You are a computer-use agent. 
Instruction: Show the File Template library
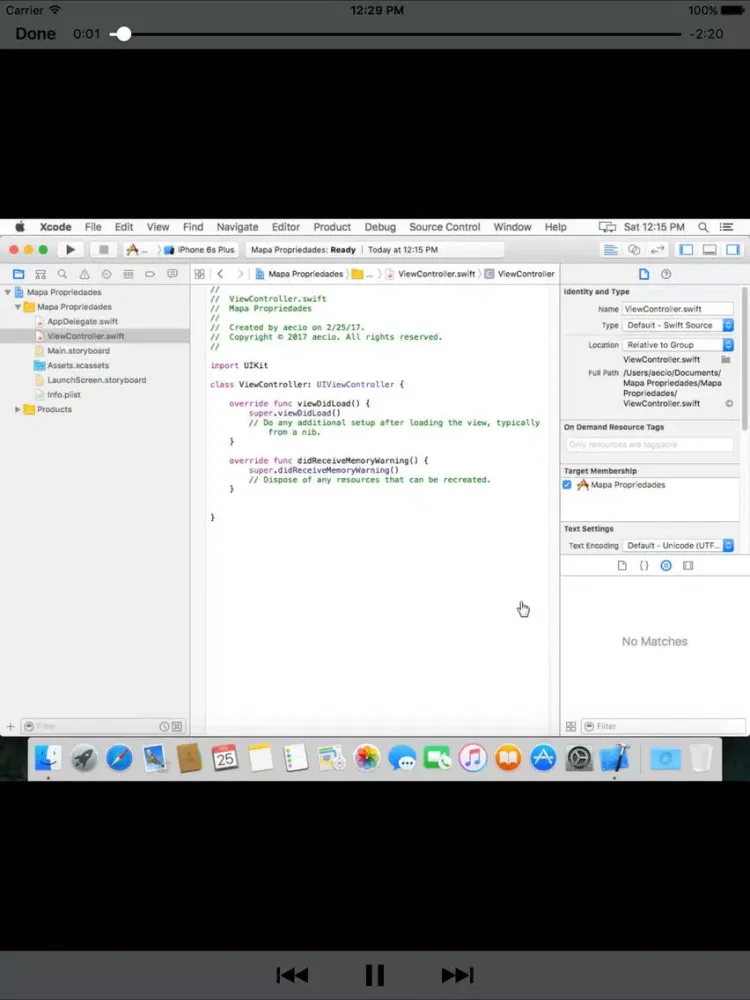click(x=622, y=565)
